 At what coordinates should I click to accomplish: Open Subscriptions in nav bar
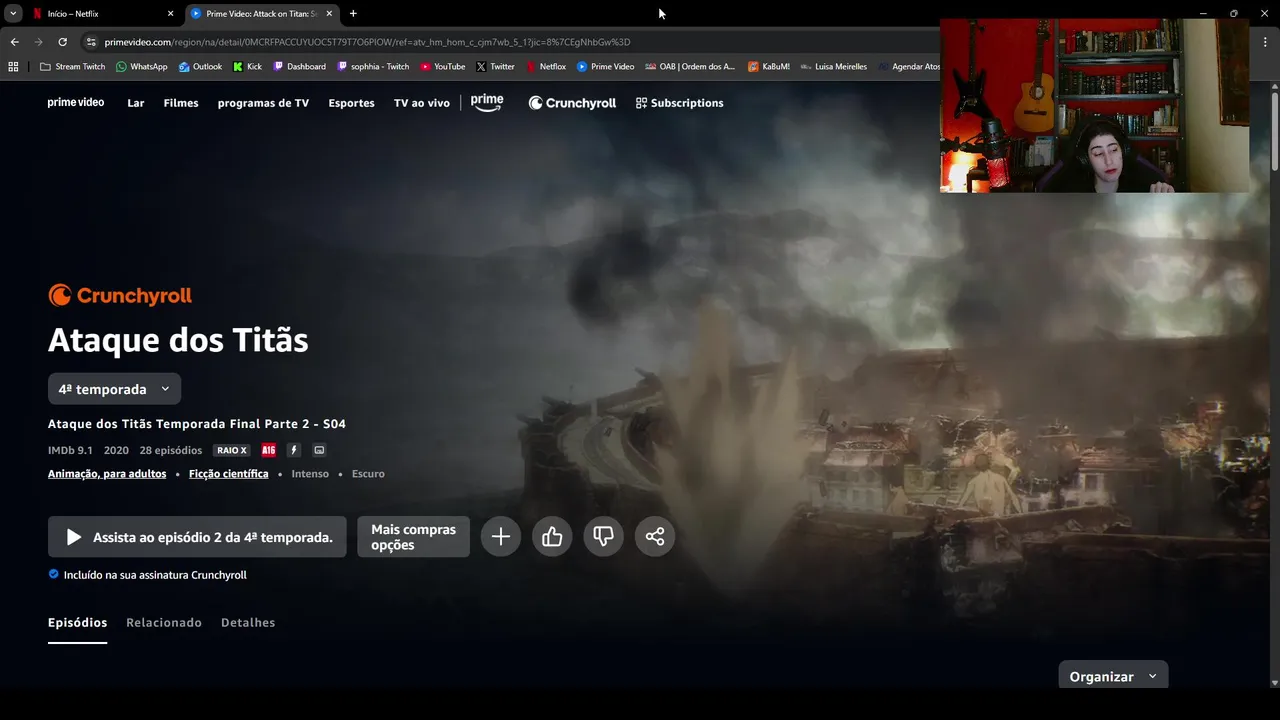(x=679, y=103)
